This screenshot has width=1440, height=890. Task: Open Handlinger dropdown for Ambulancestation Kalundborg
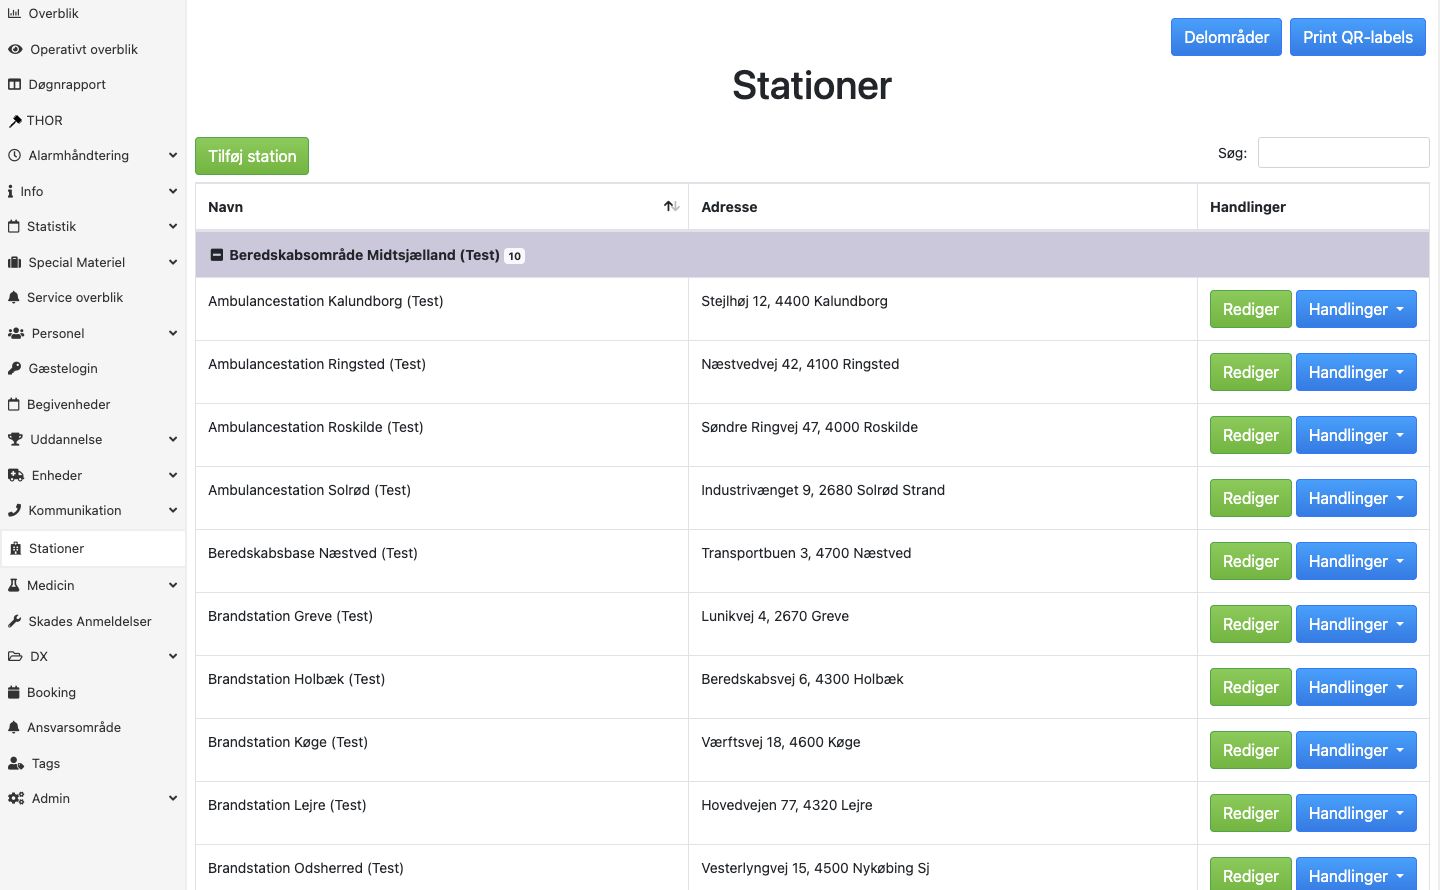(1356, 310)
